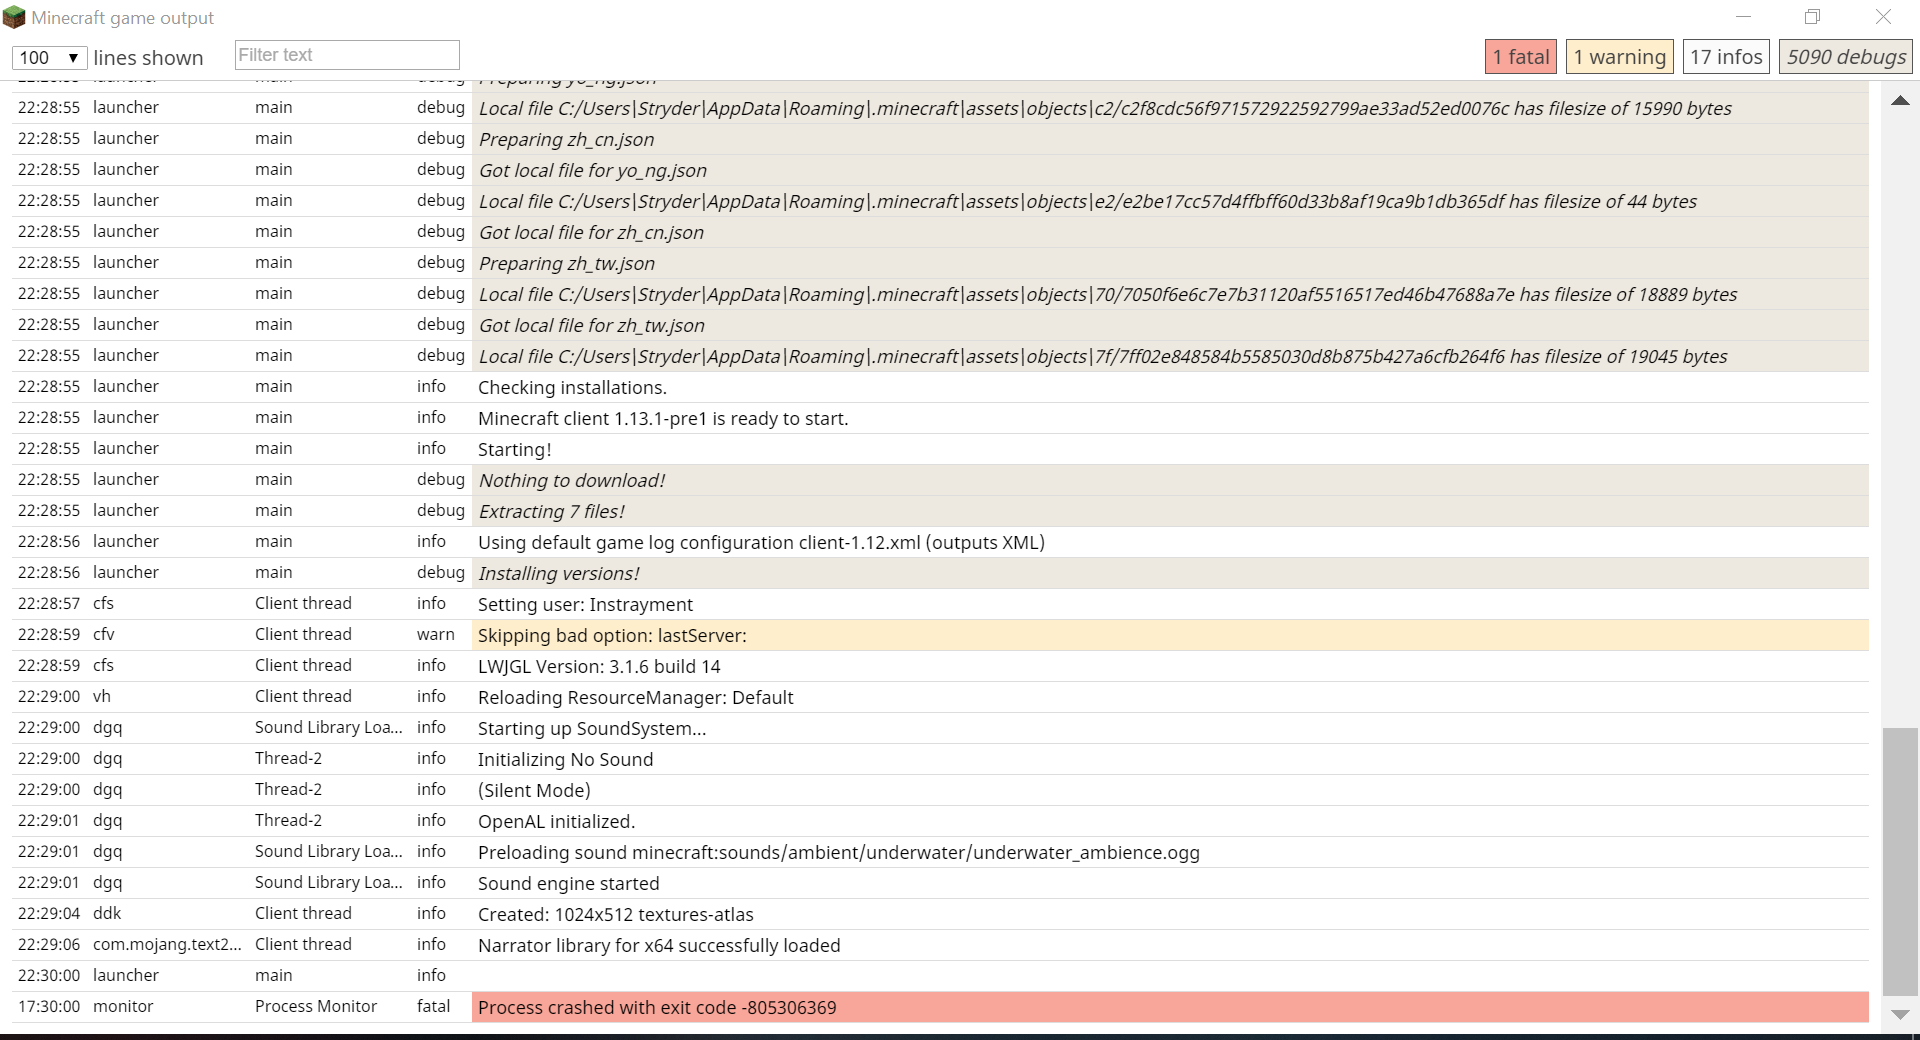Minimize the game output window
Viewport: 1920px width, 1040px height.
coord(1743,17)
